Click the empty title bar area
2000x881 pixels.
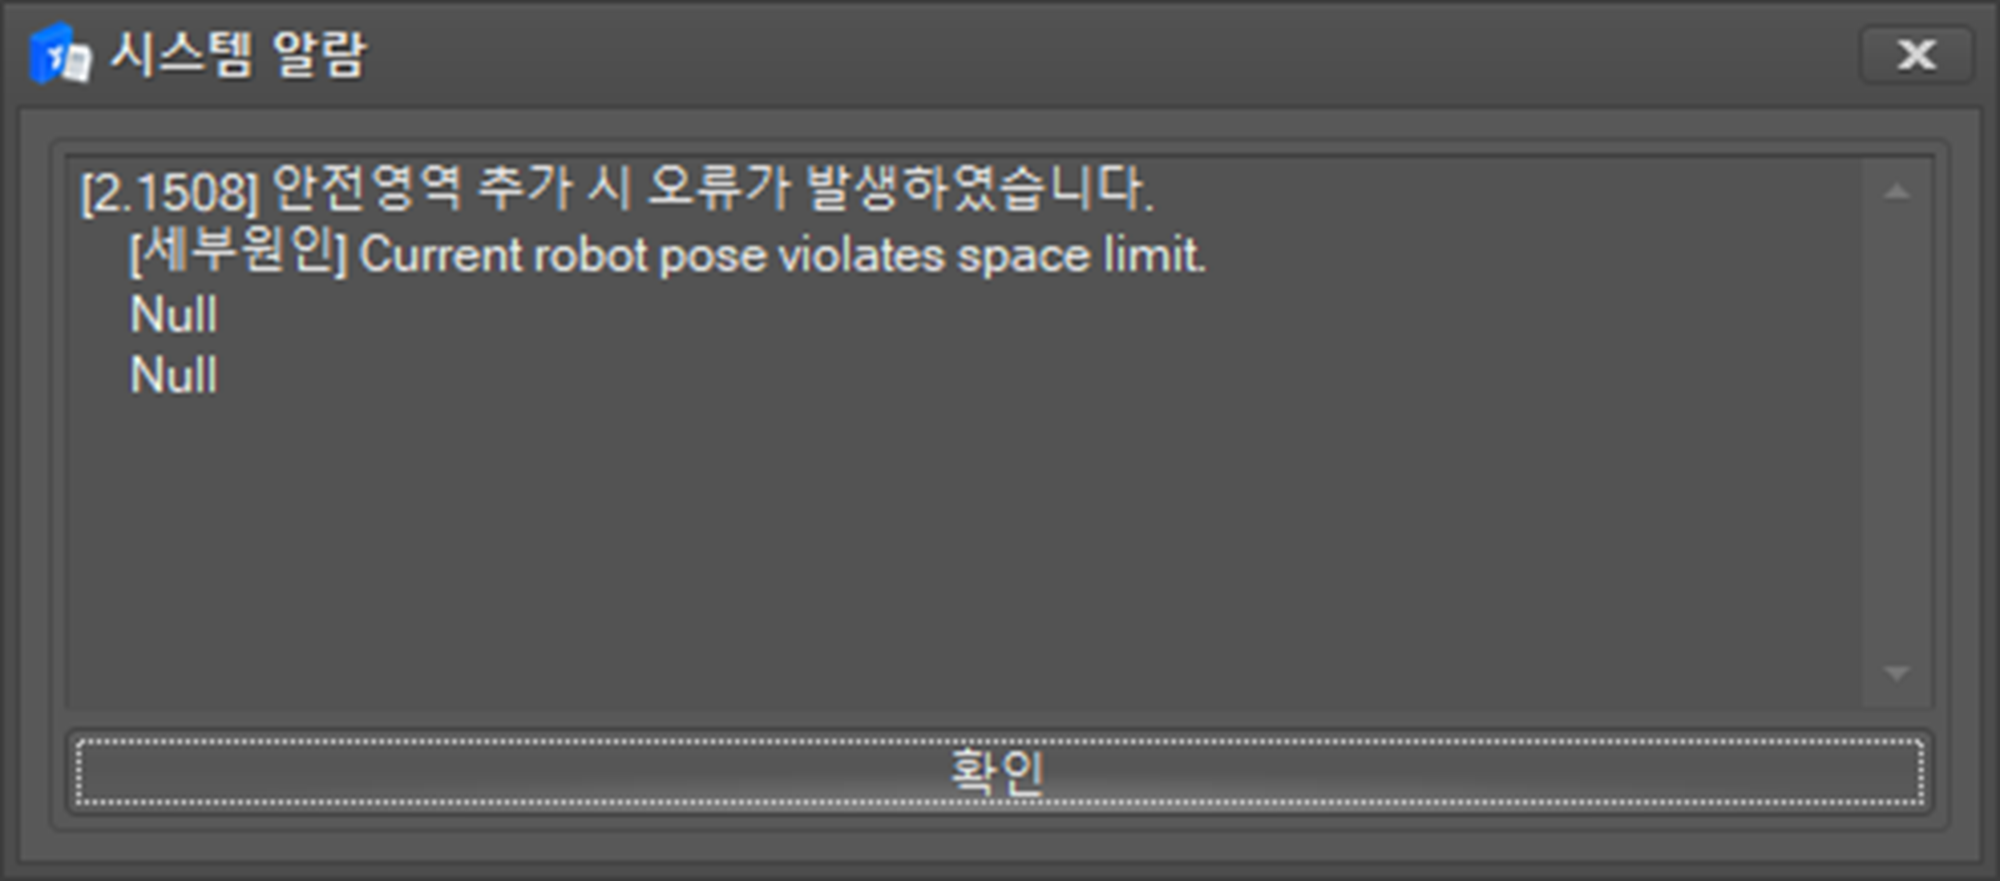click(1100, 54)
